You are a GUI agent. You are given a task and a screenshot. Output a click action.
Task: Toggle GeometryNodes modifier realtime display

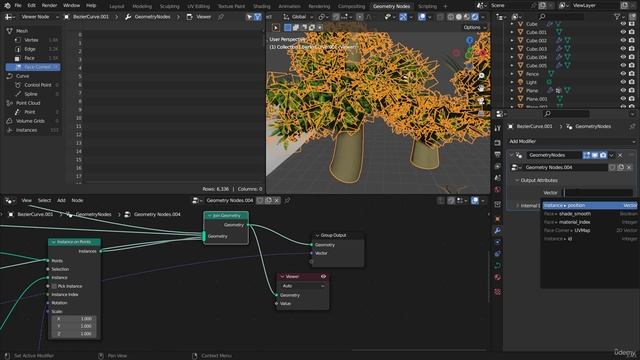(x=595, y=155)
